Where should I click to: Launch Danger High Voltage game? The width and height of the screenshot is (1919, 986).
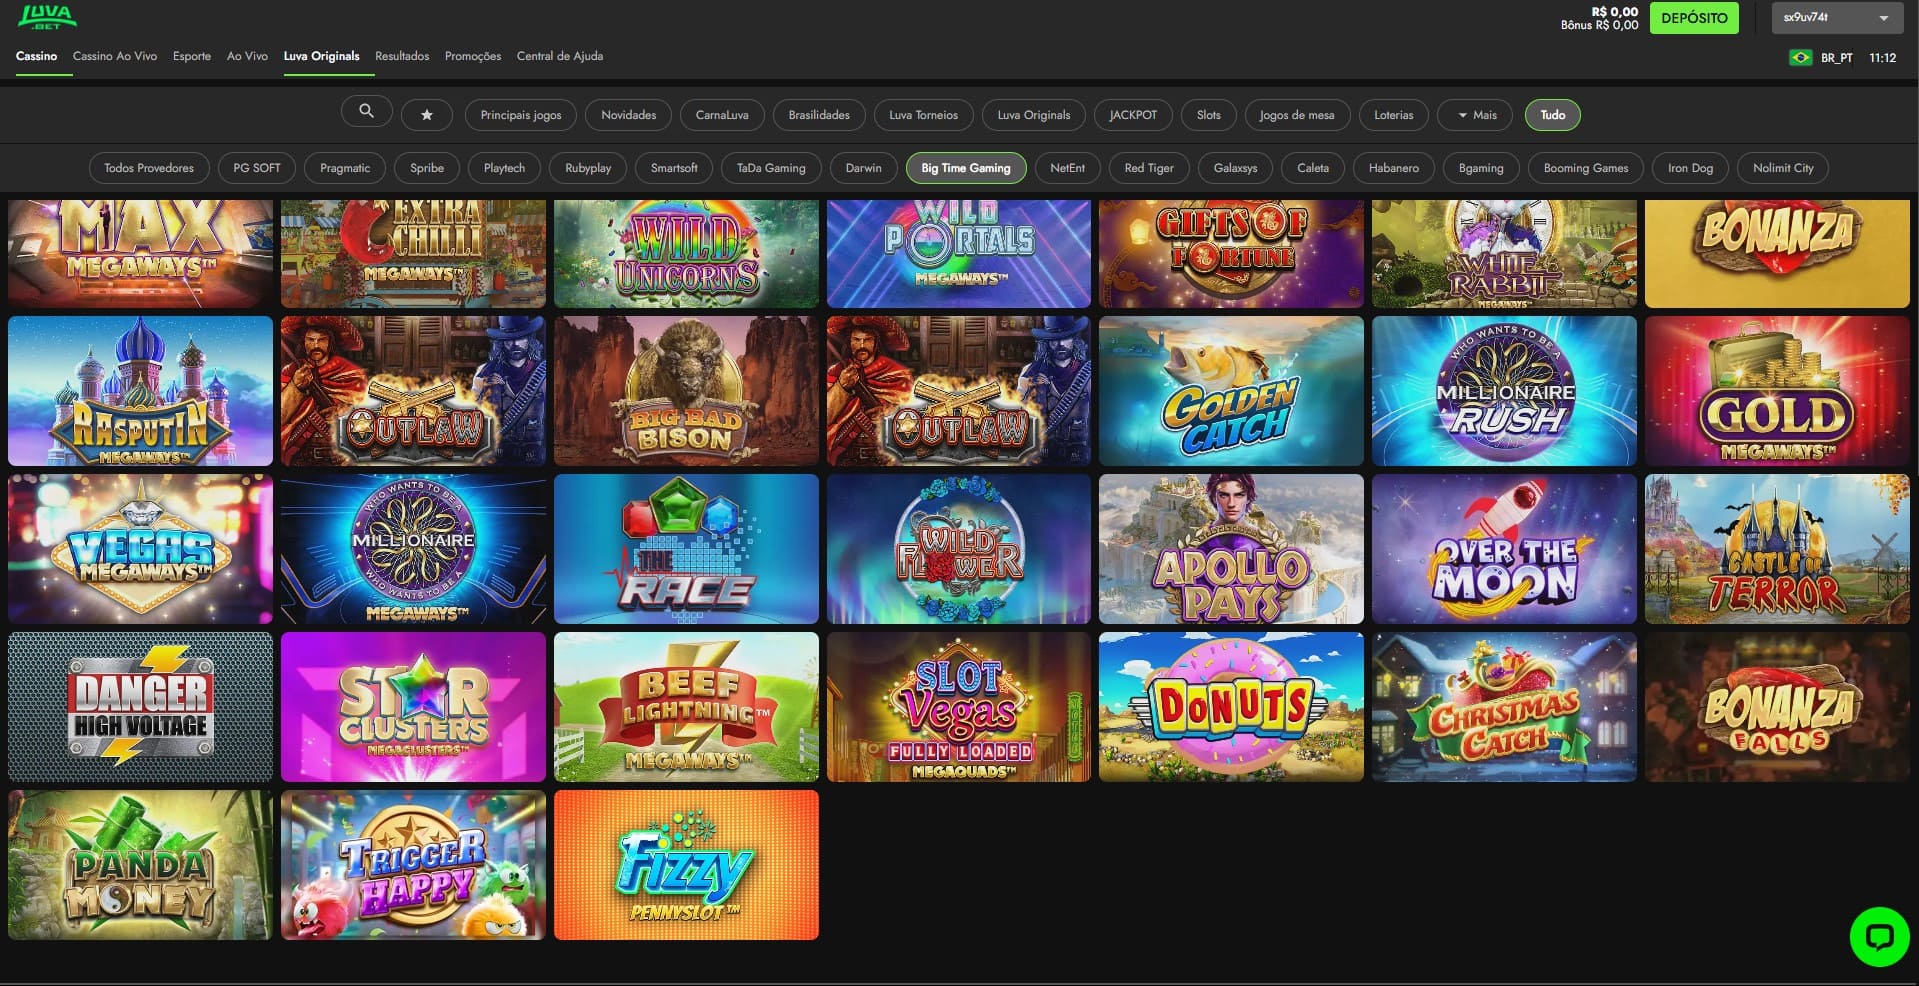(x=140, y=707)
